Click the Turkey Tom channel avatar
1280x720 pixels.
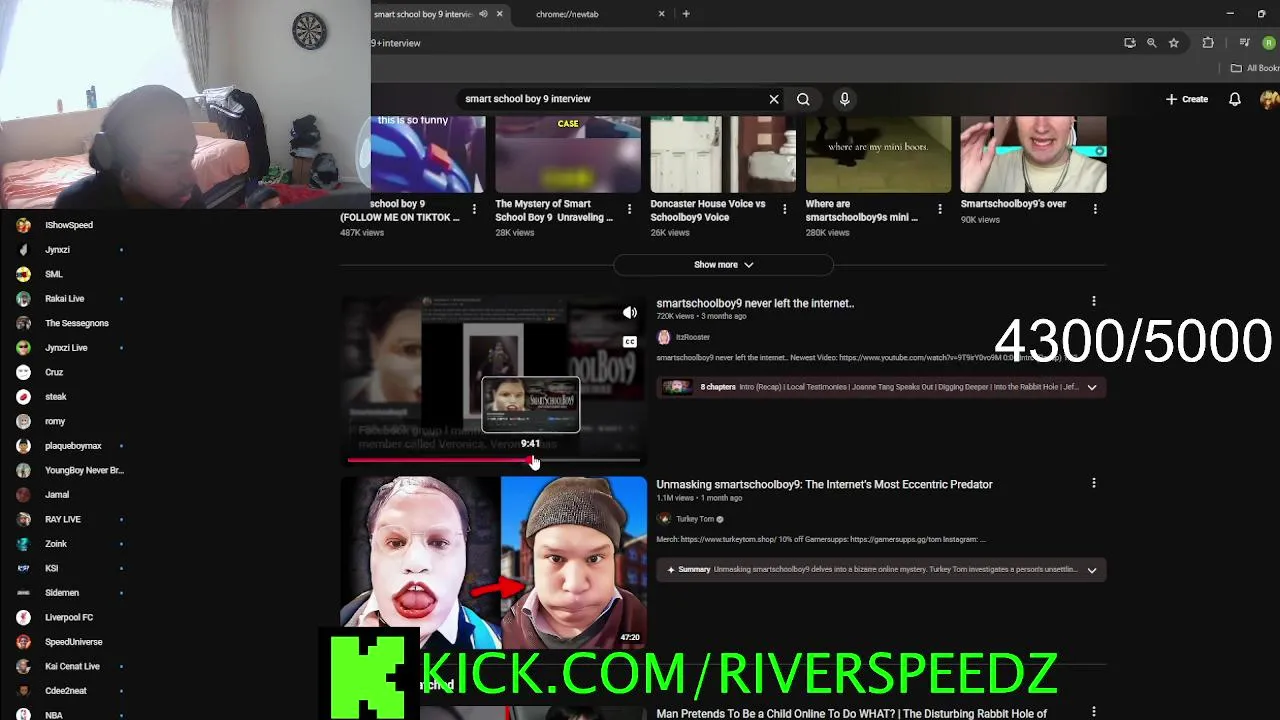(663, 519)
